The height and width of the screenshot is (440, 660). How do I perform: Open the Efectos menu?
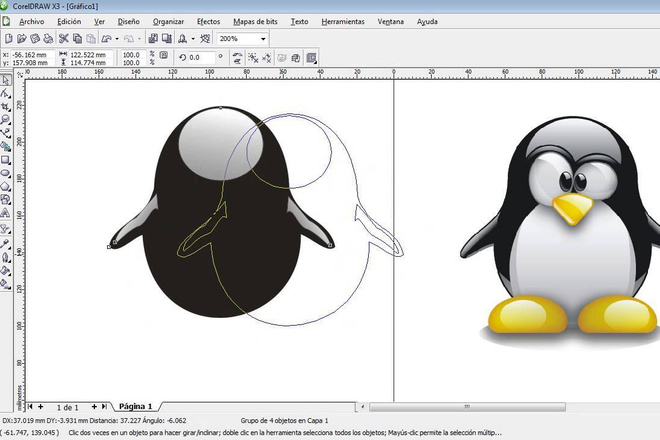(x=208, y=21)
